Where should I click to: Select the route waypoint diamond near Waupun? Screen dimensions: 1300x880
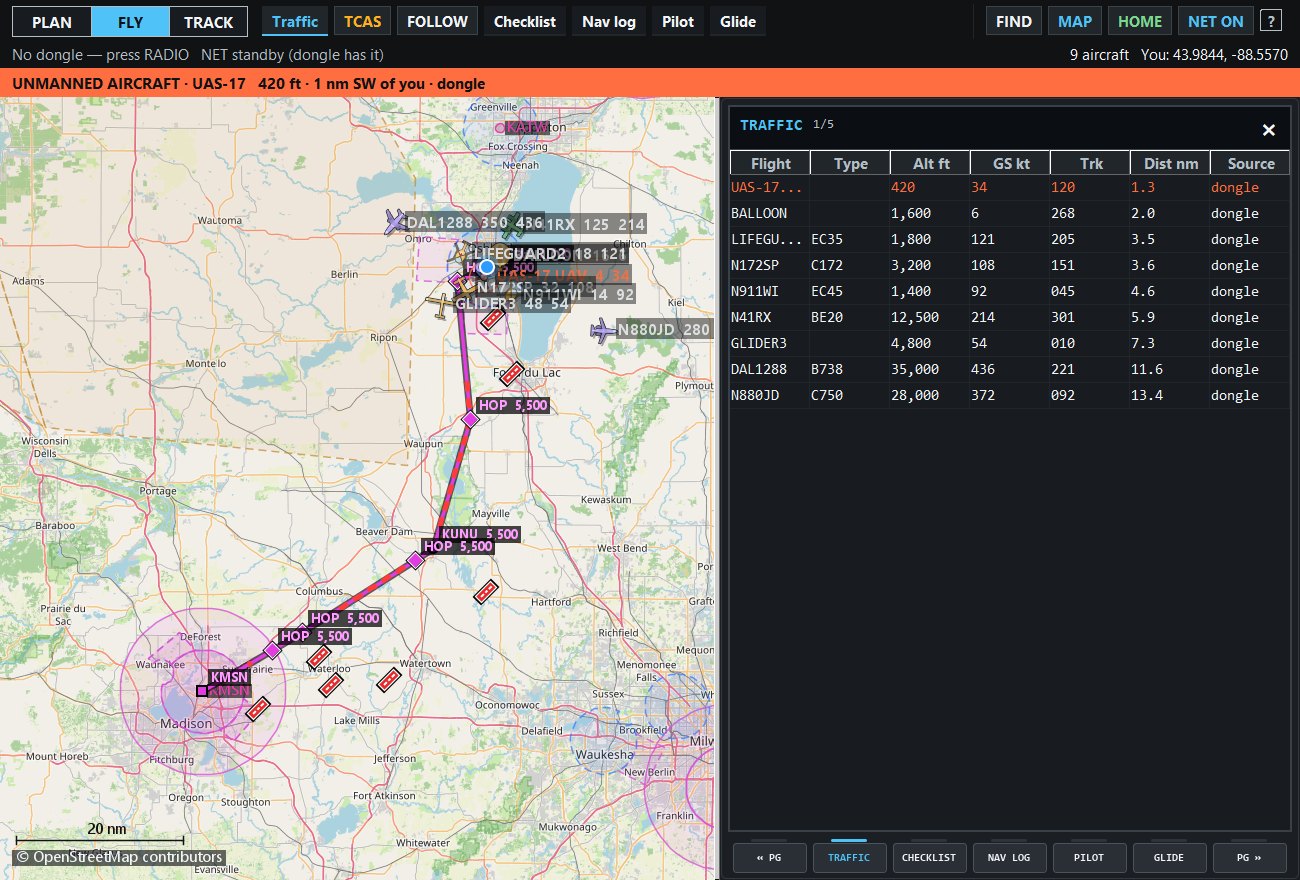470,419
